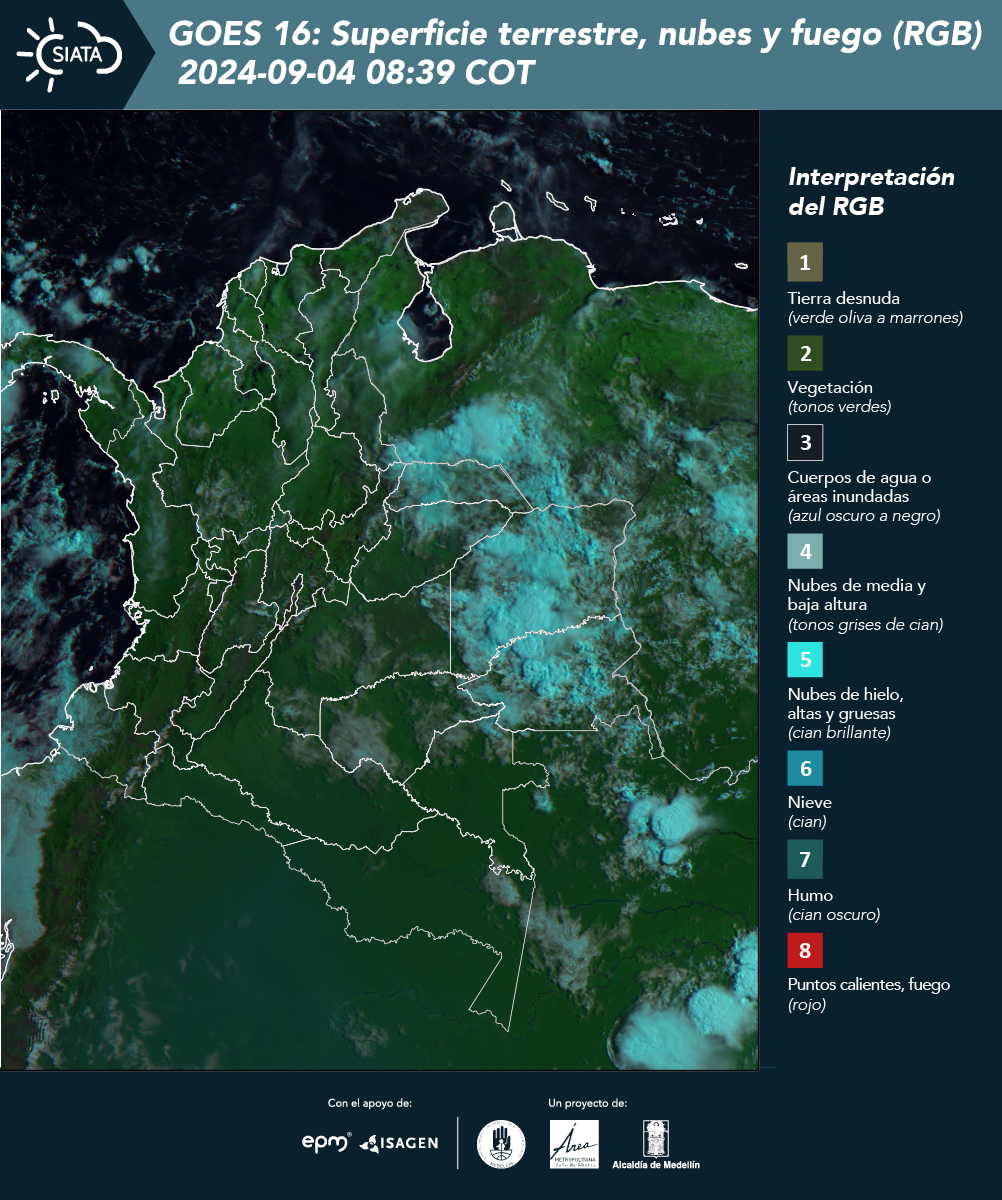Select legend swatch 1 Tierra desnuda
The height and width of the screenshot is (1200, 1002).
pyautogui.click(x=805, y=263)
